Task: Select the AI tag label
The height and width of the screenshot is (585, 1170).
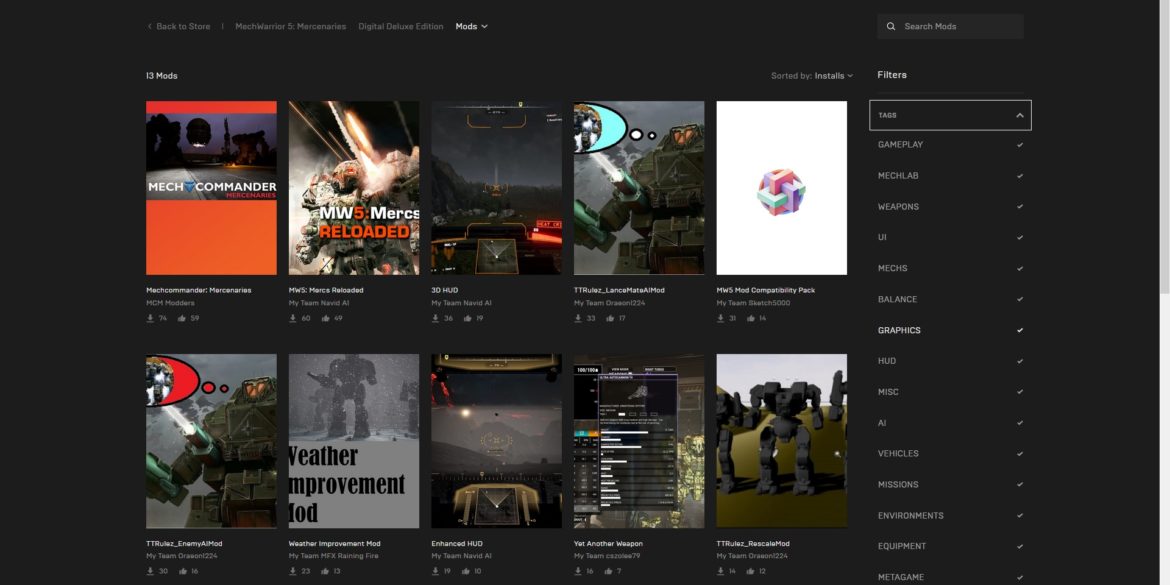Action: point(882,423)
